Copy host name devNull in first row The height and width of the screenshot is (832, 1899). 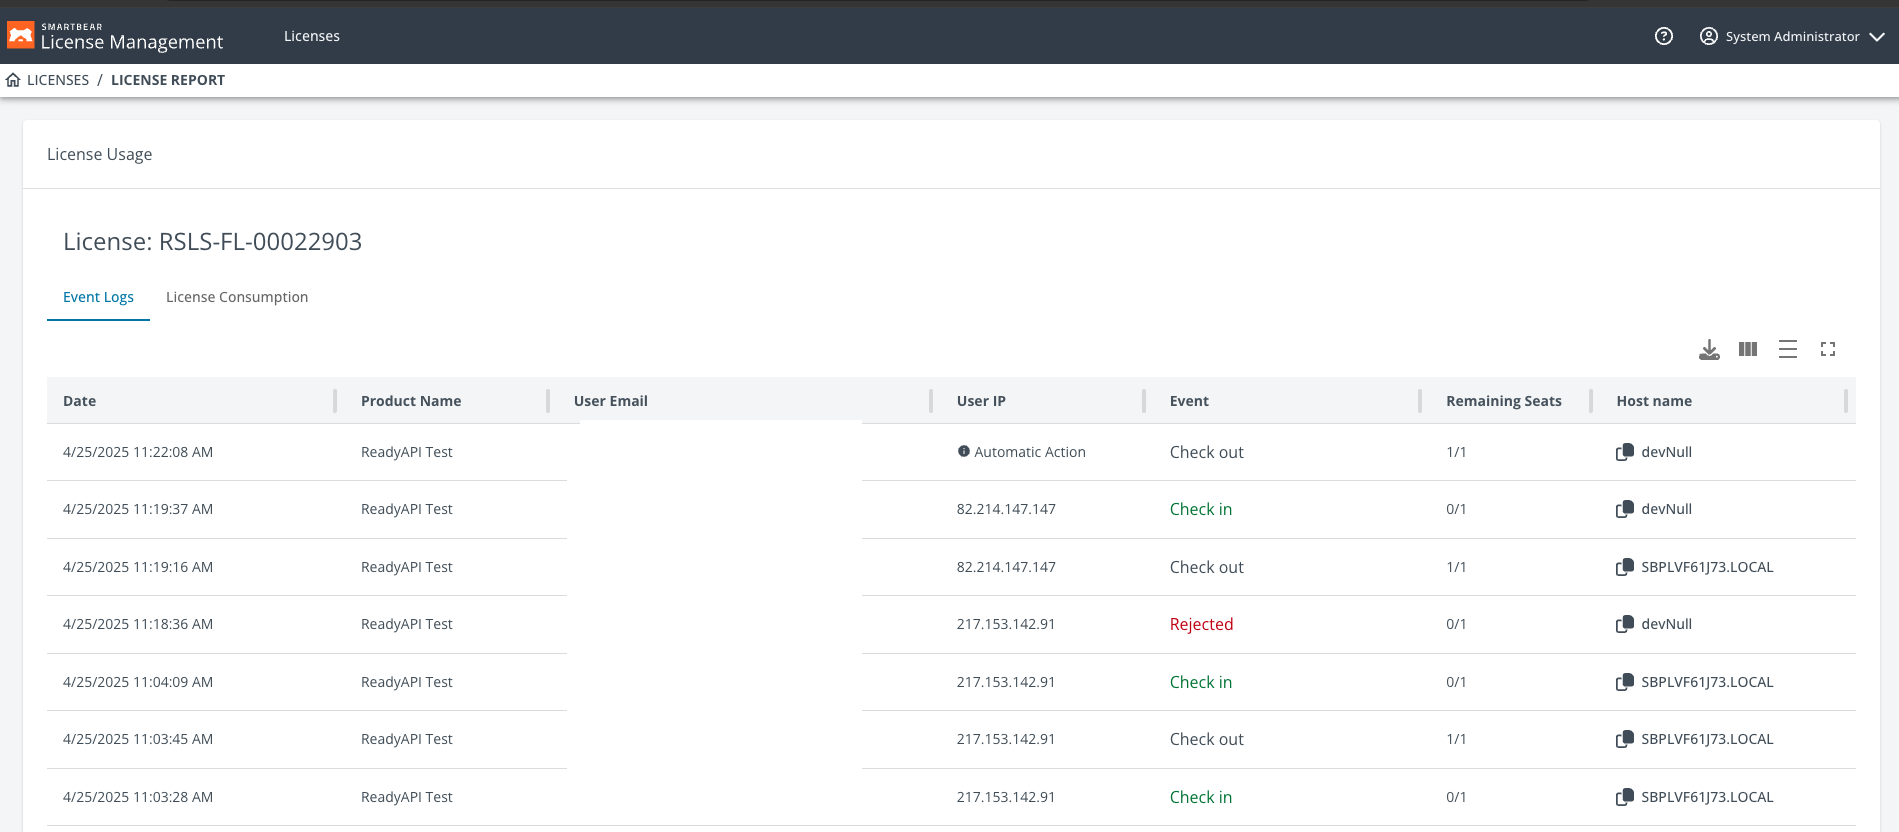click(x=1625, y=452)
